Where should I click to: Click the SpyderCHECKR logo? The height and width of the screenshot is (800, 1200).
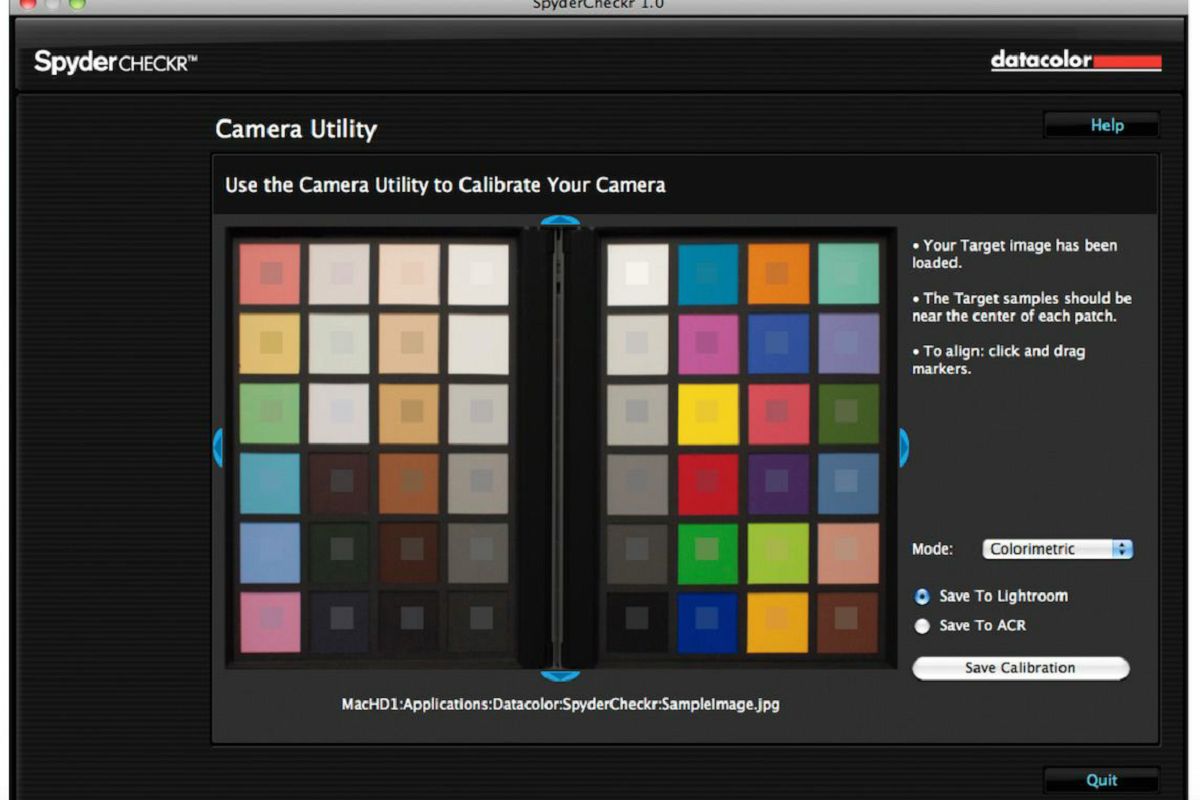click(x=116, y=62)
